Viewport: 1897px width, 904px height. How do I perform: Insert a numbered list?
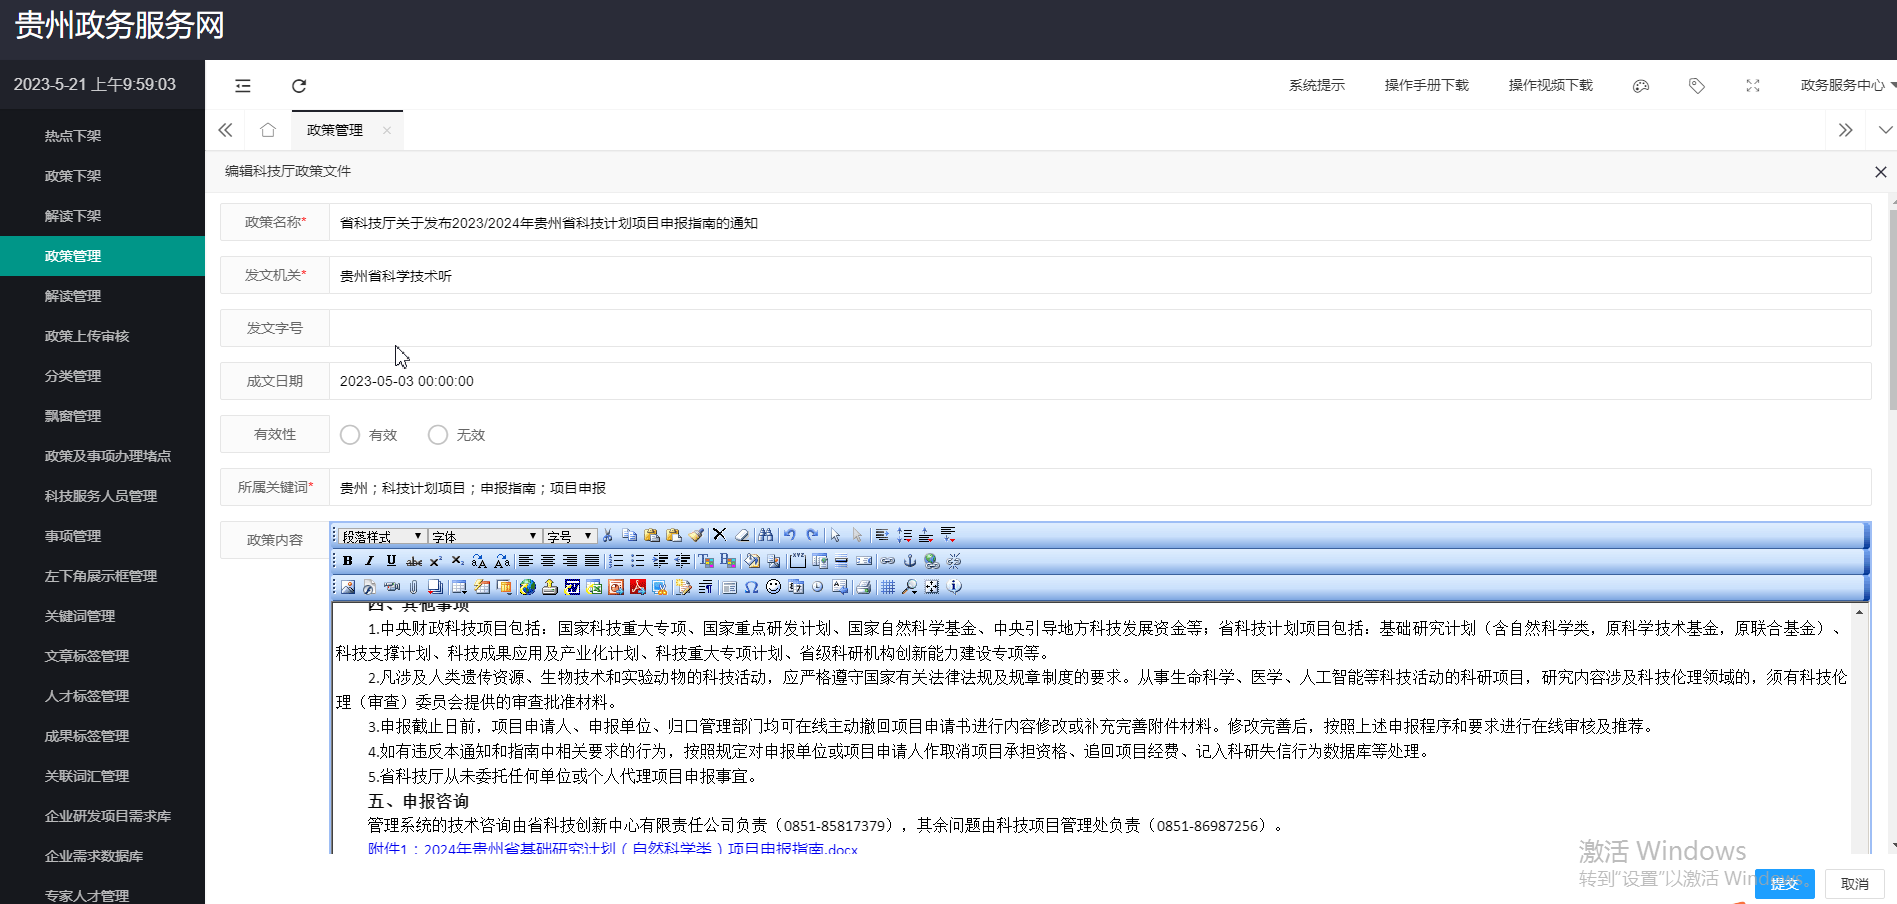[616, 561]
